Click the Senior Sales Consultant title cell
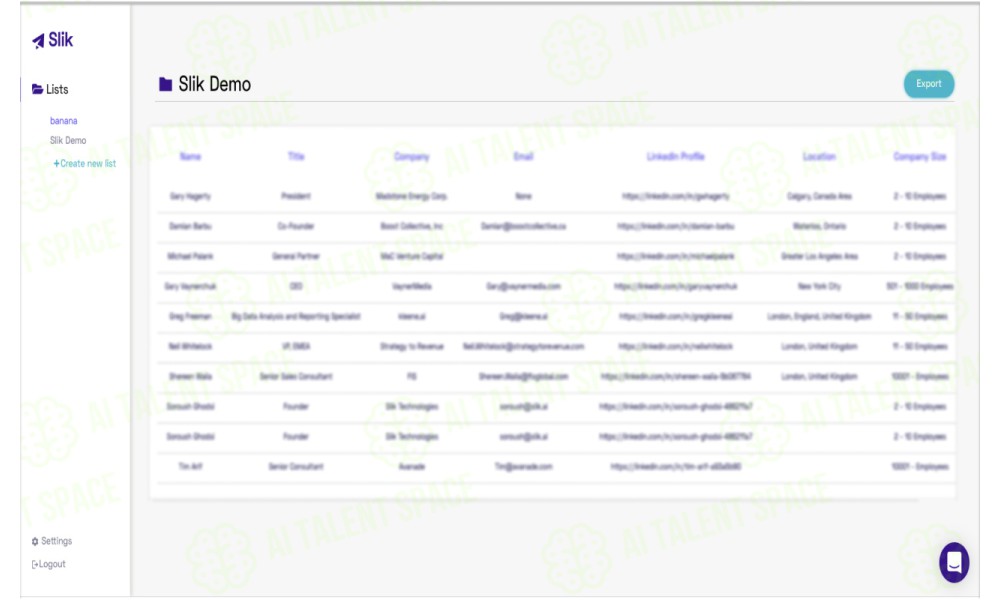This screenshot has width=1000, height=600. tap(296, 376)
